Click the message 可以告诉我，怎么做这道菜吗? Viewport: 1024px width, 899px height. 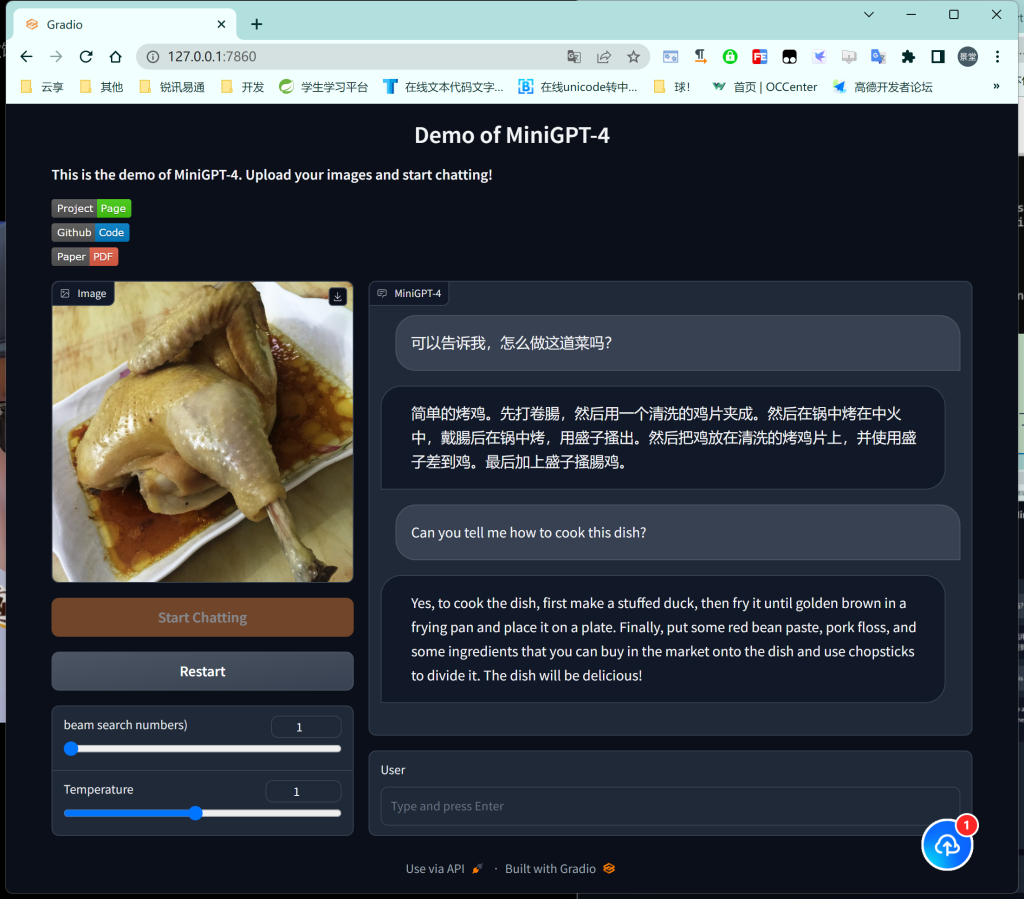678,343
